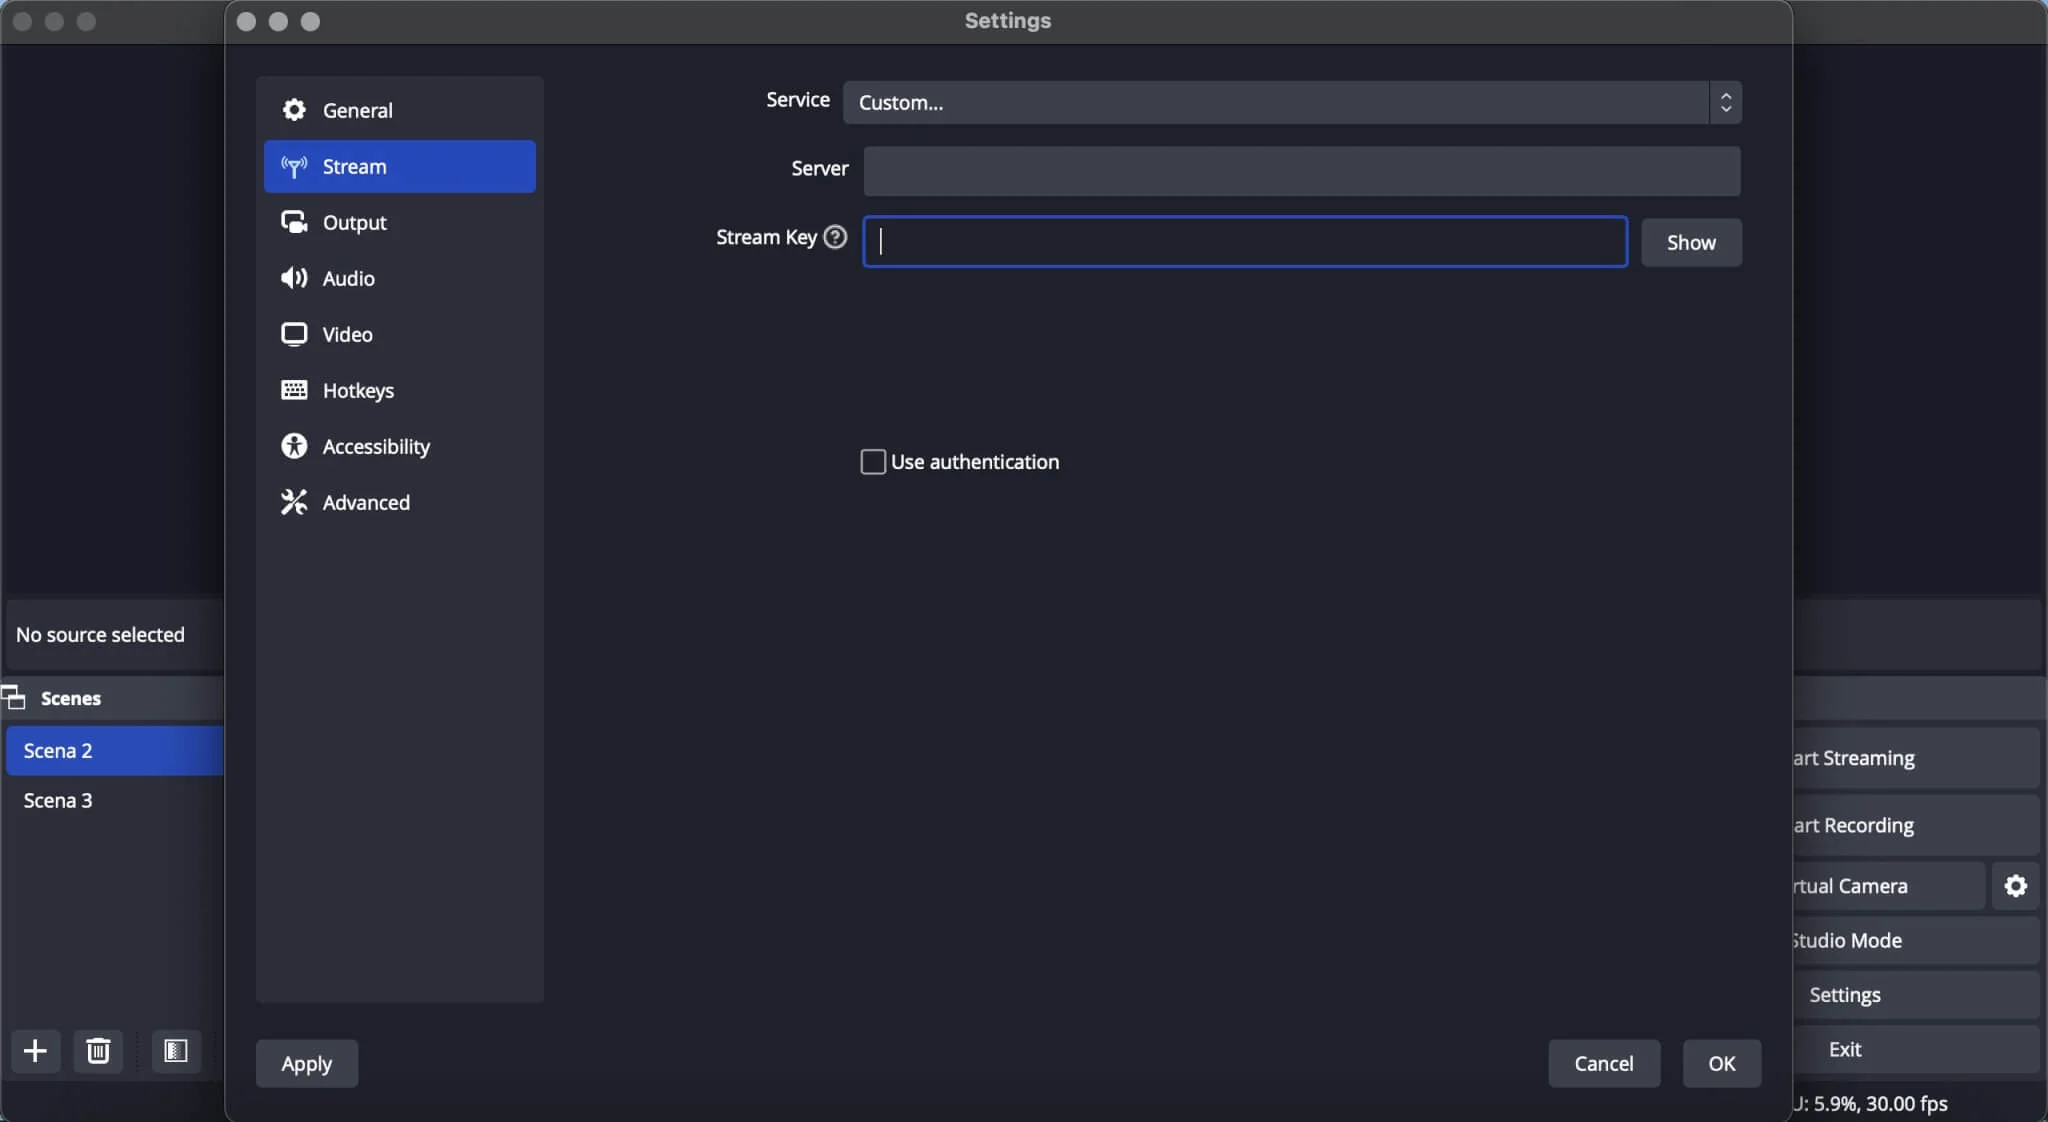Select the Scena 3 scene
Viewport: 2048px width, 1122px height.
(x=59, y=800)
